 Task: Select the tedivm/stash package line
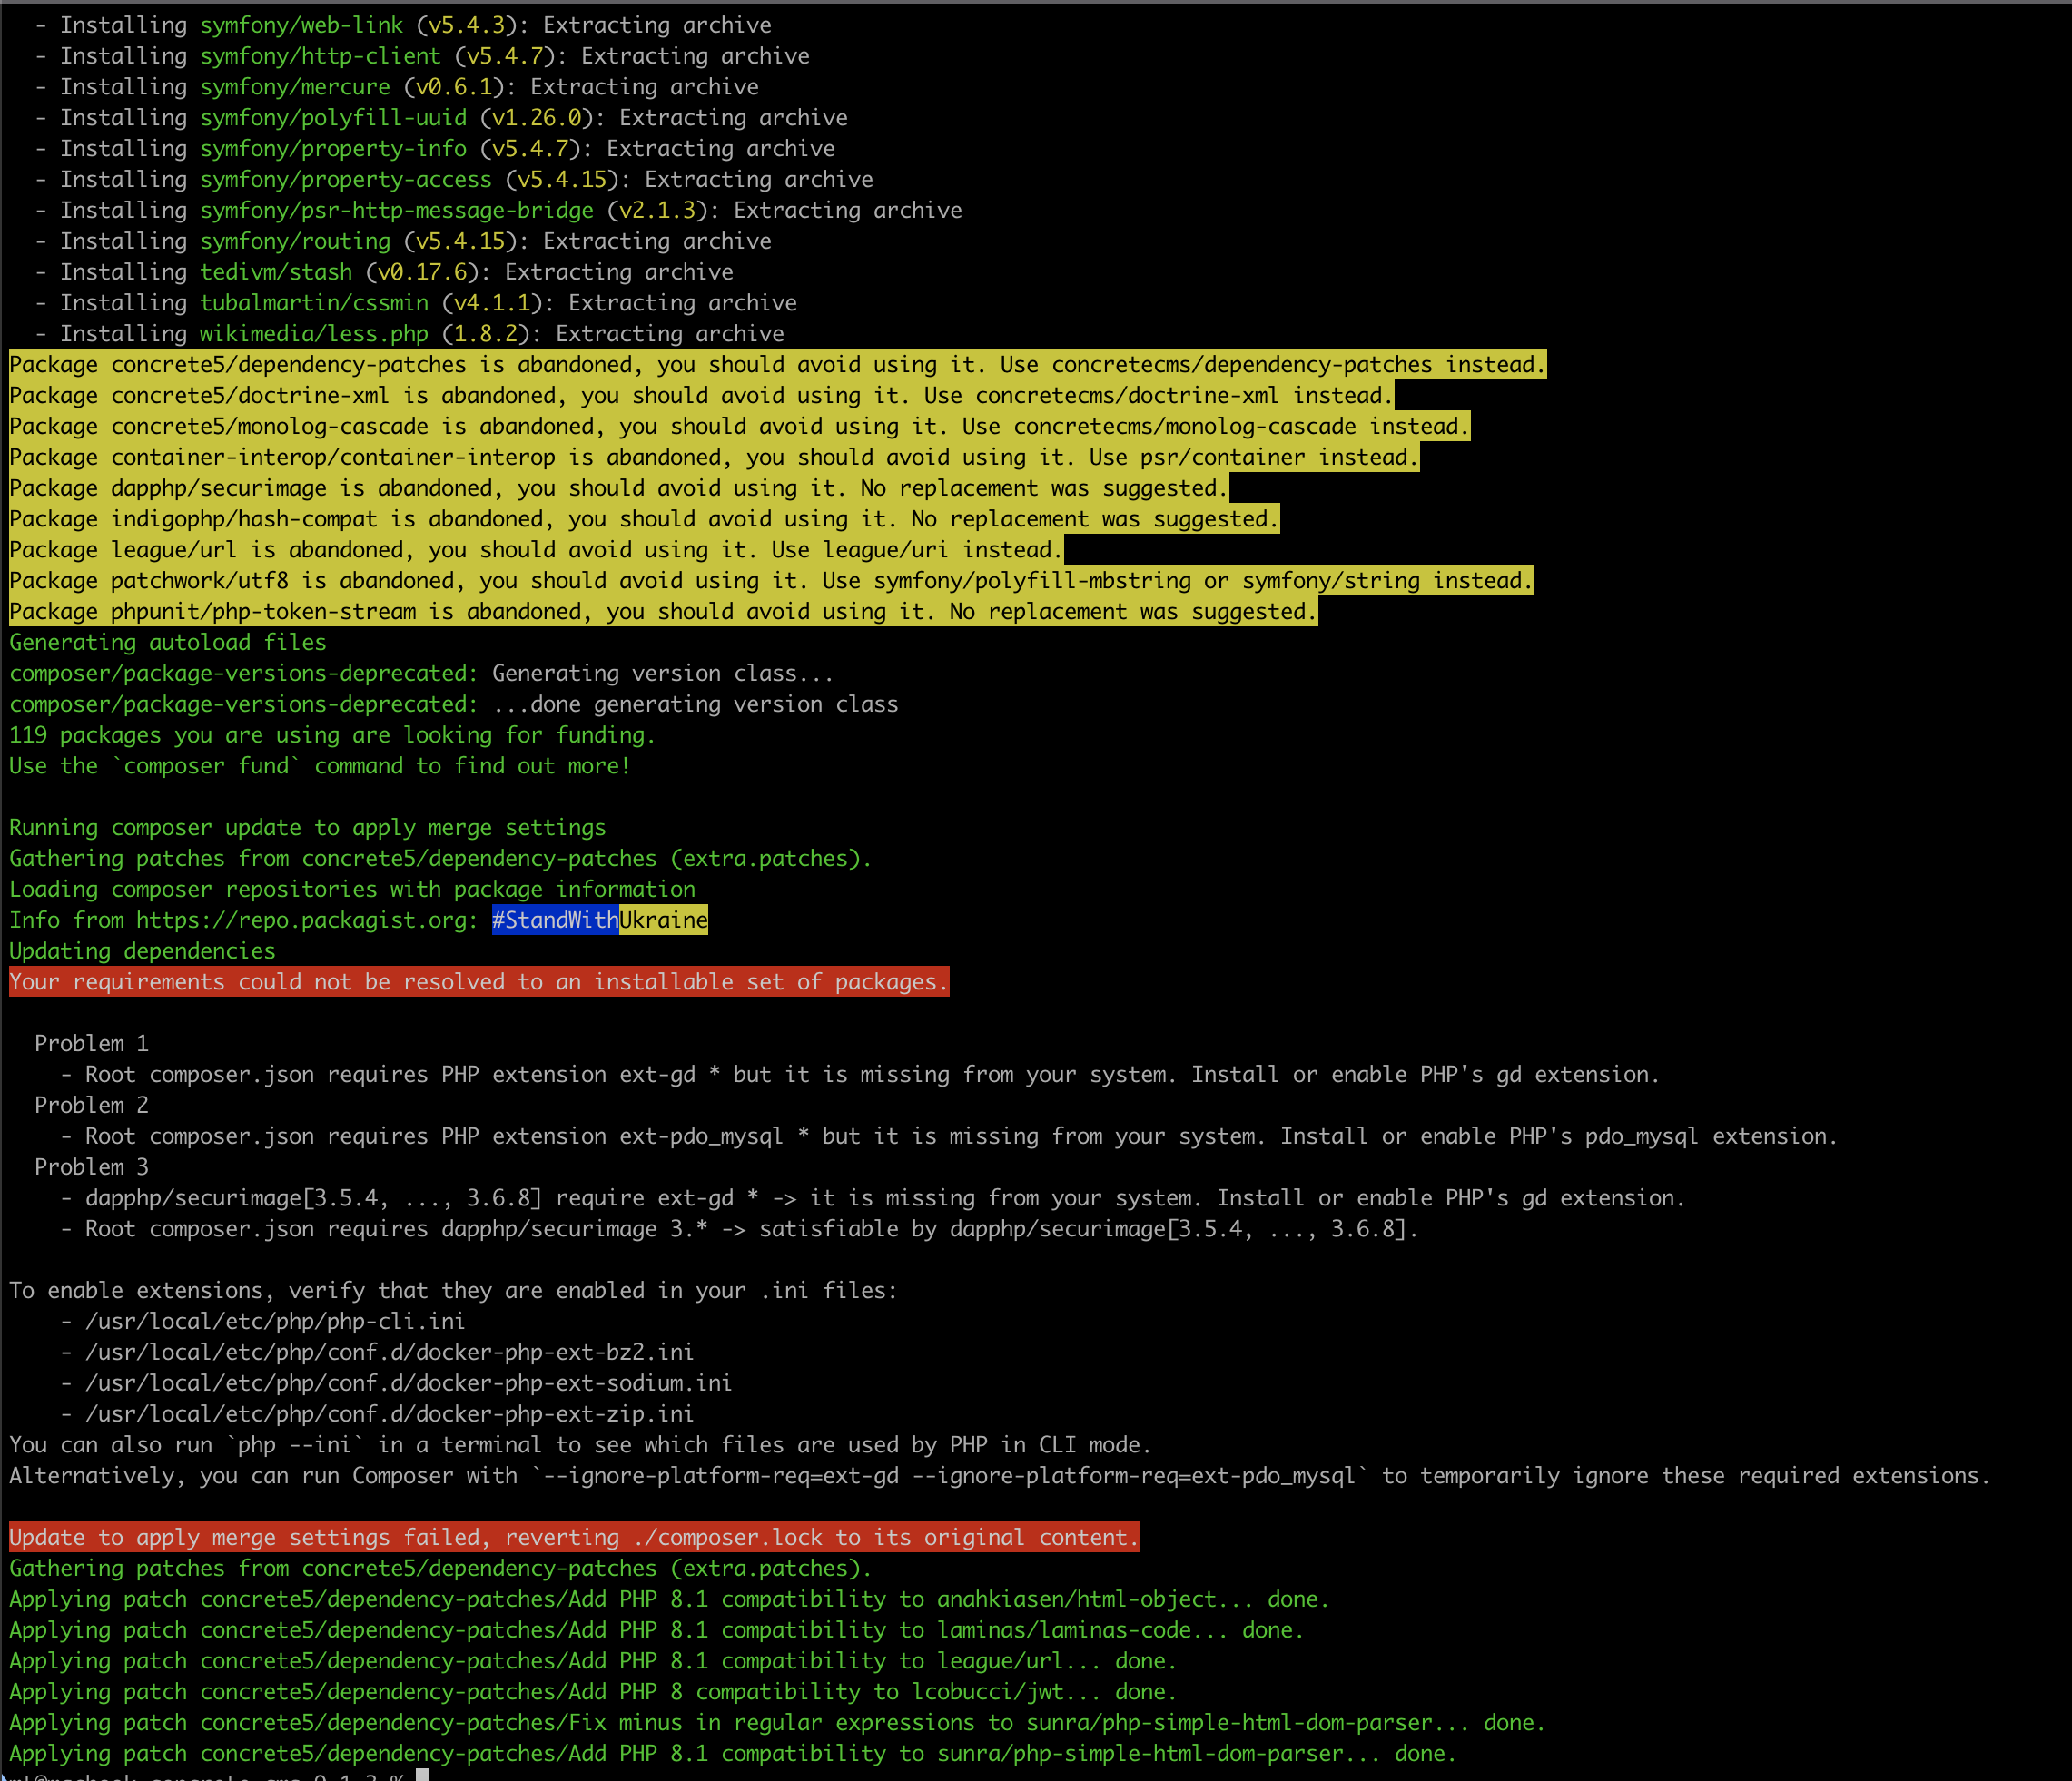click(274, 271)
